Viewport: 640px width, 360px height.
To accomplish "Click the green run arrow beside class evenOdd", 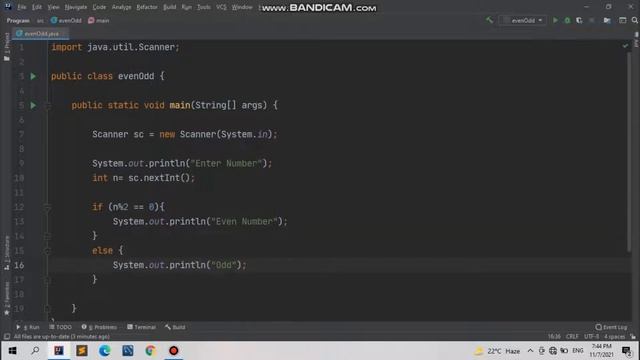I will coord(33,76).
